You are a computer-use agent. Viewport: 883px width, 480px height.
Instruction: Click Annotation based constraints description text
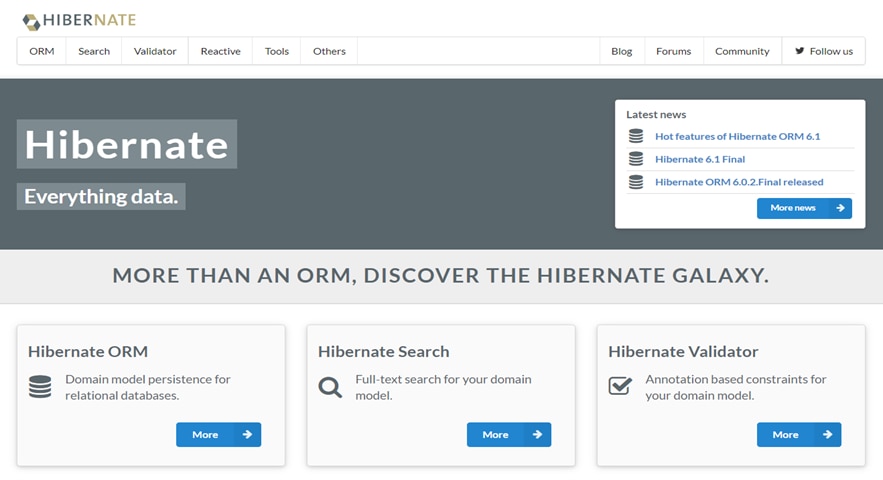pos(735,388)
